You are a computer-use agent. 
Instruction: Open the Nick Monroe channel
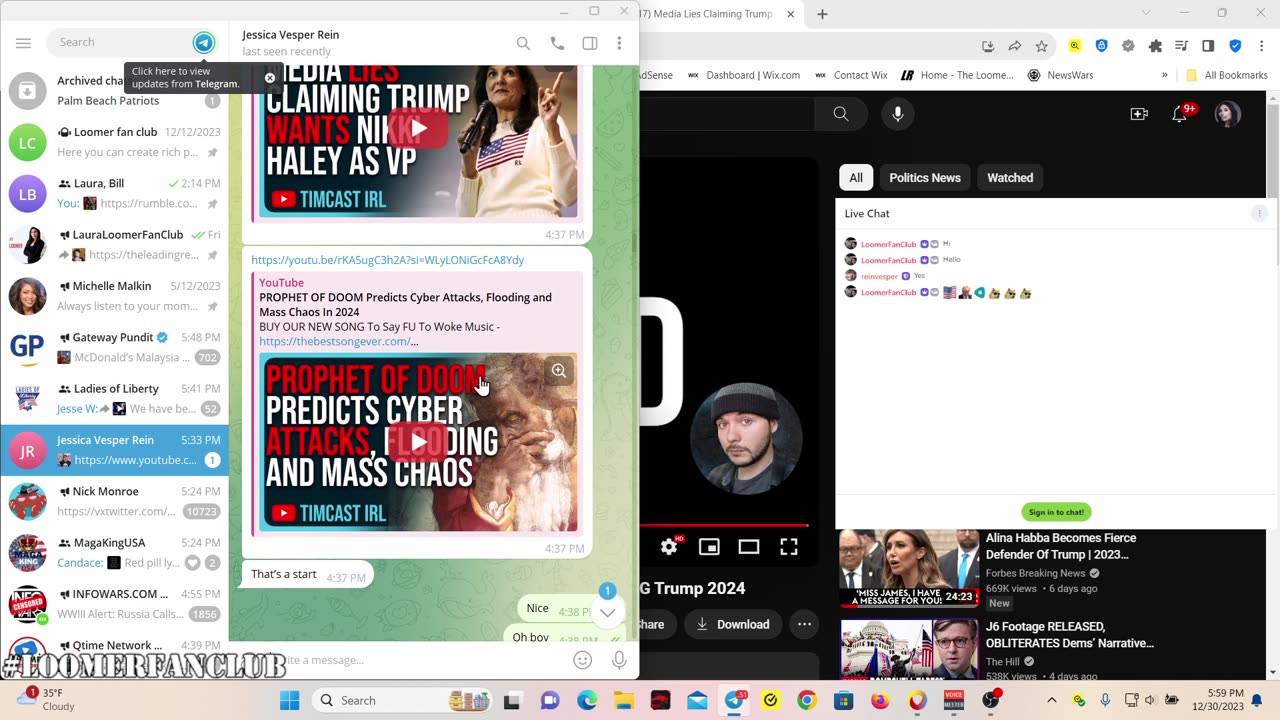(114, 501)
